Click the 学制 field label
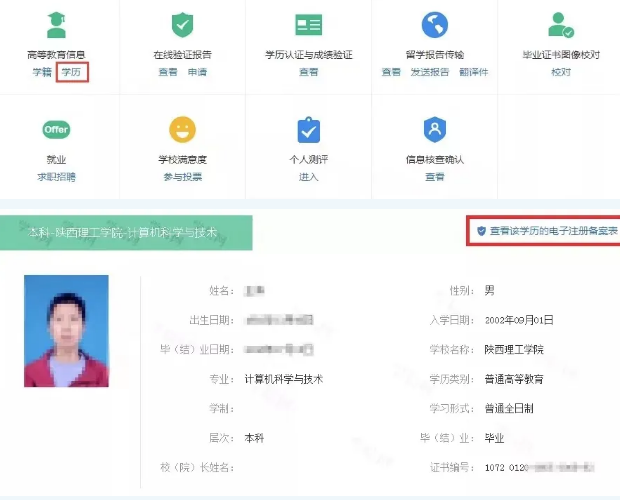The image size is (620, 500). click(x=221, y=408)
